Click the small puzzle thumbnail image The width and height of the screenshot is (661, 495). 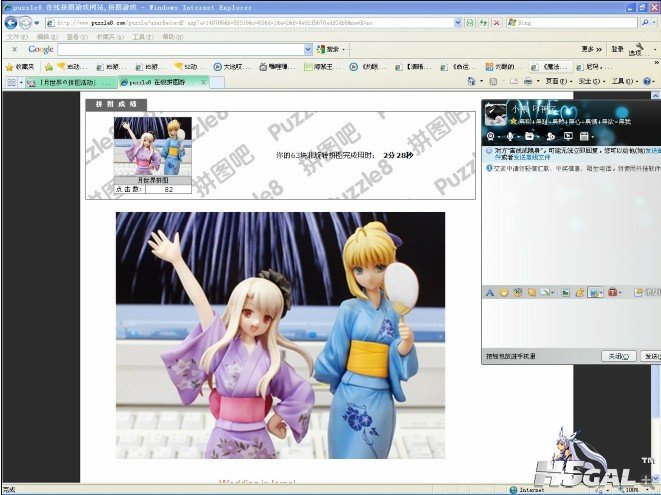point(153,146)
